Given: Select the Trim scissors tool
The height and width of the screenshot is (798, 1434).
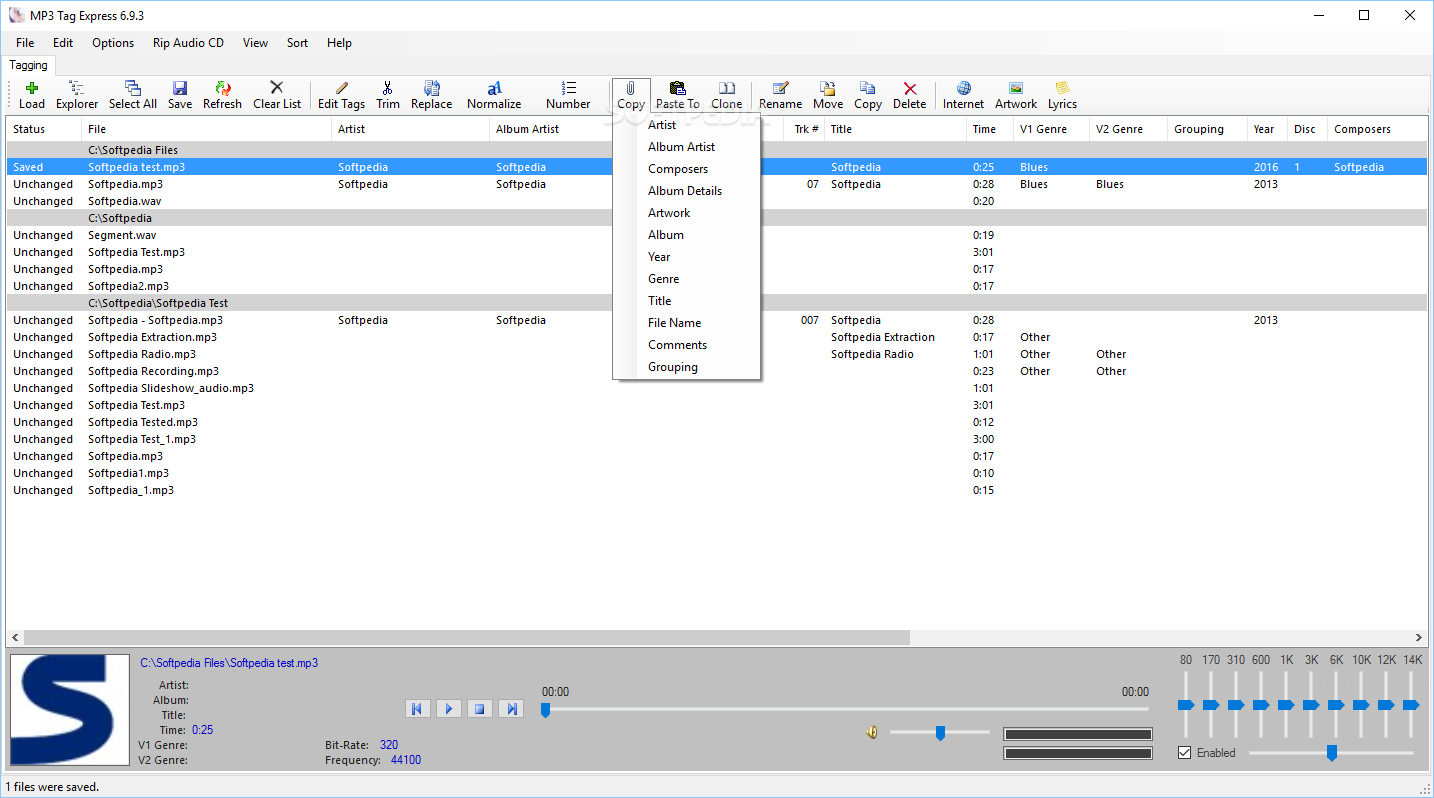Looking at the screenshot, I should 388,96.
